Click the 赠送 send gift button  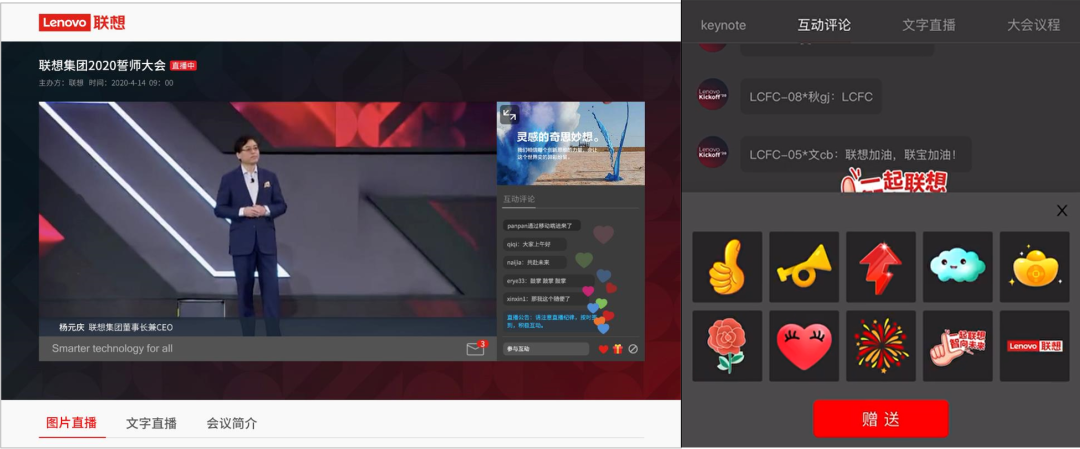[880, 419]
